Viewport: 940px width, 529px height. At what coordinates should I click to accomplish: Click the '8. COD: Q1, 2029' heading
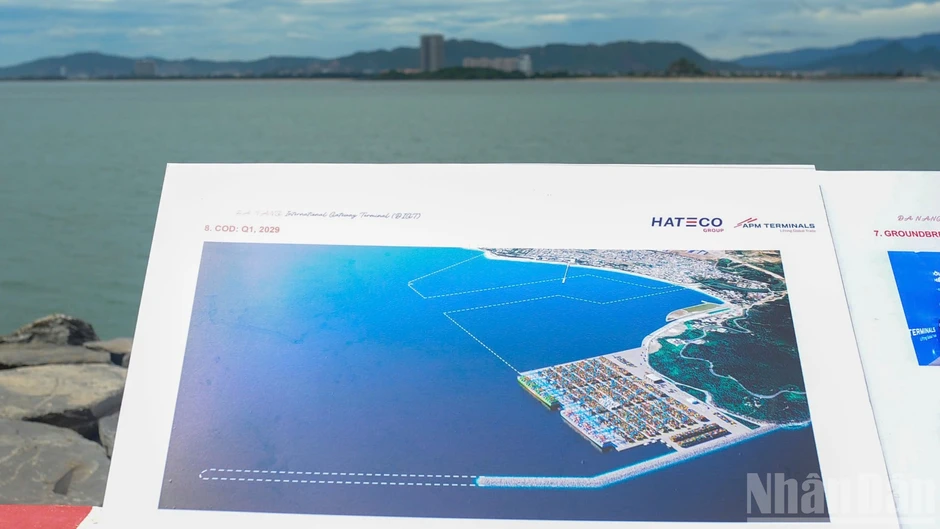(242, 229)
